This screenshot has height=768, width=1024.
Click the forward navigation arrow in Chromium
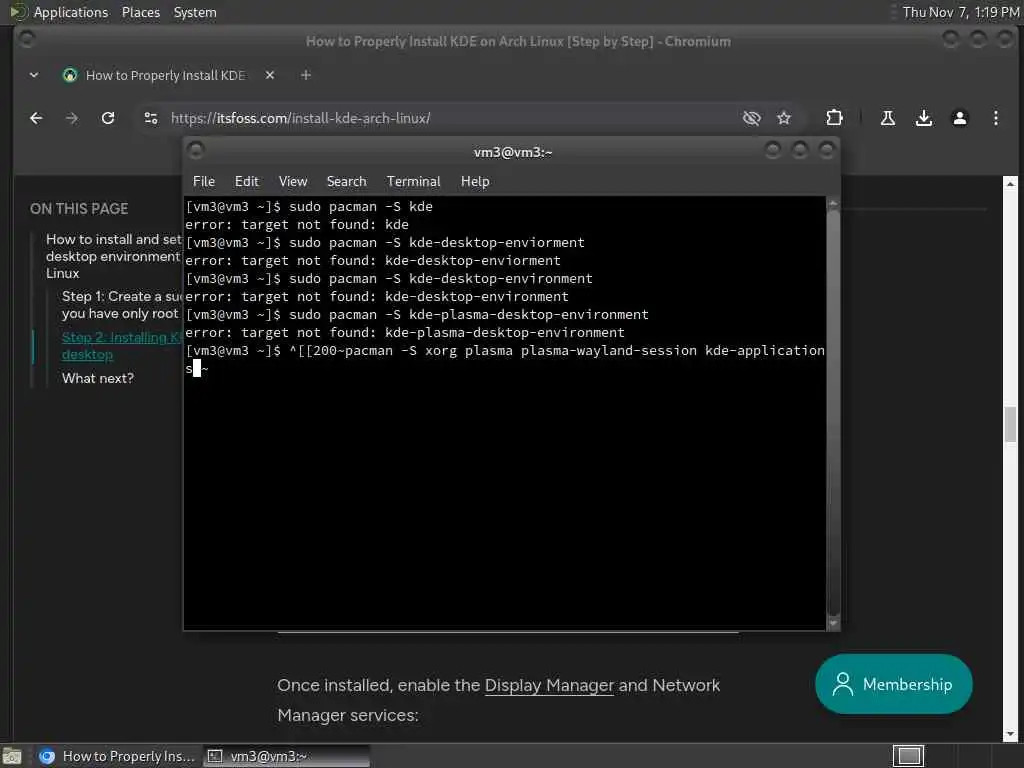72,118
